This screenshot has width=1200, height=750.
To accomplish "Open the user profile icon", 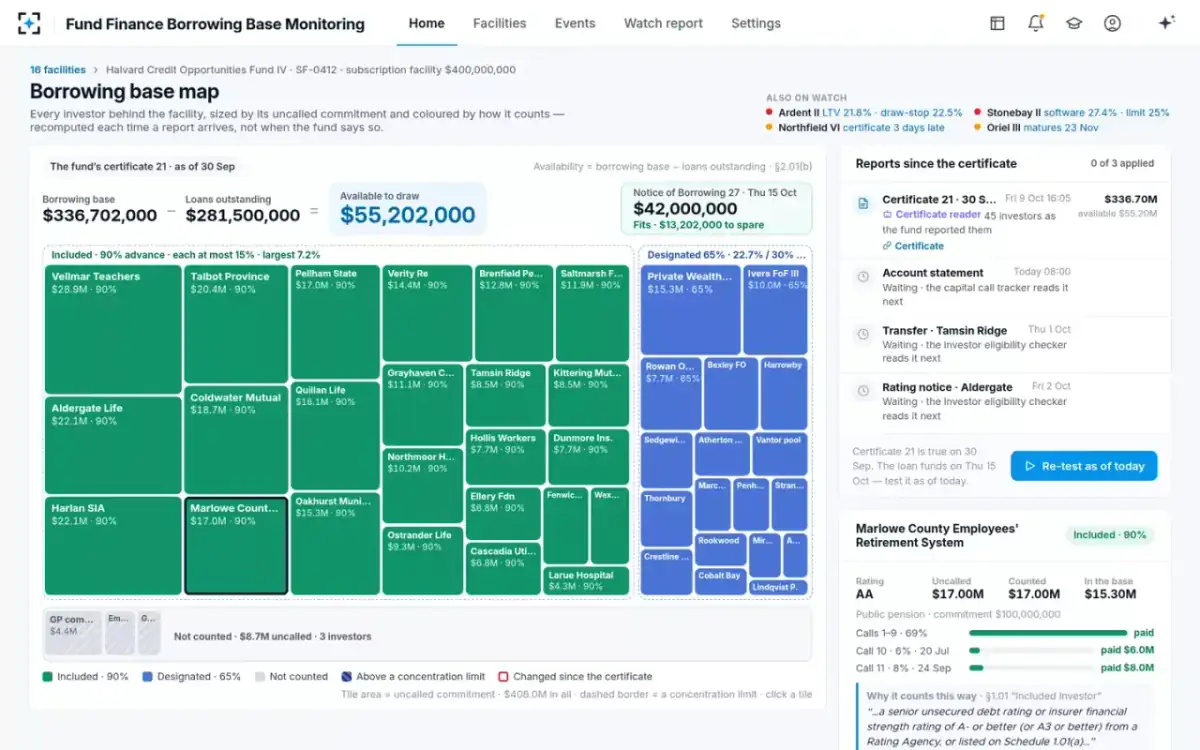I will [1112, 23].
